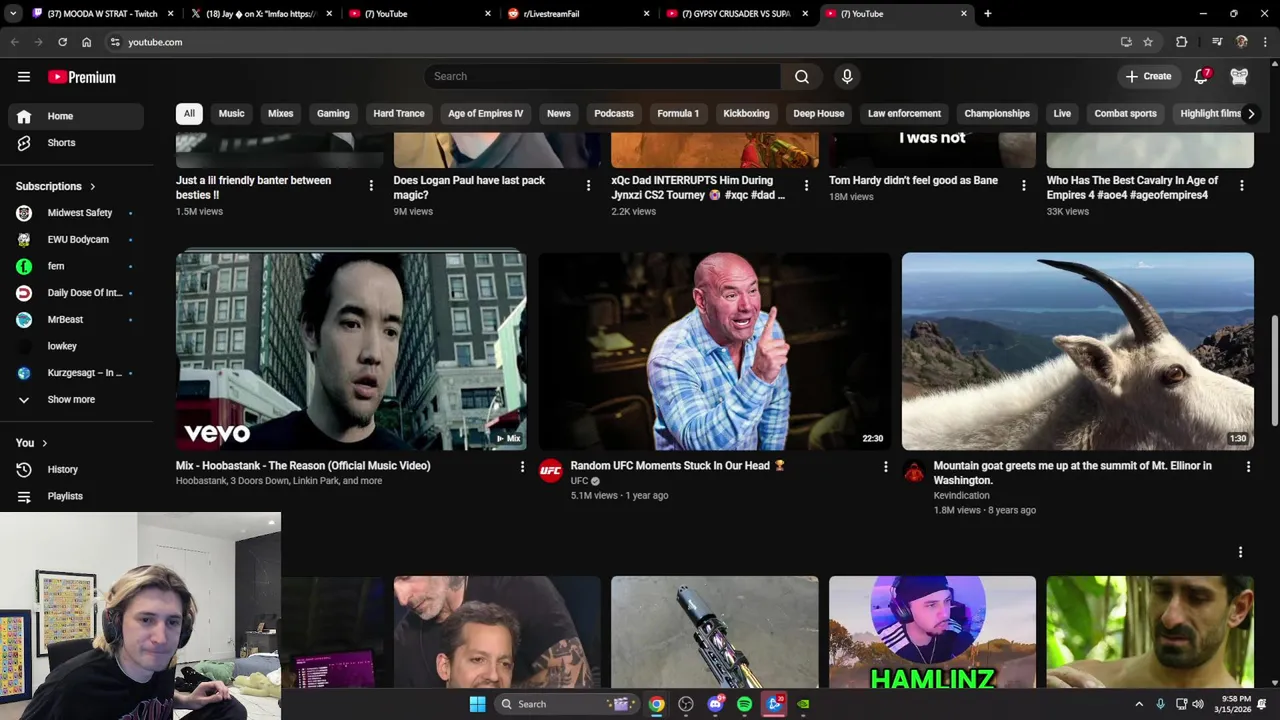Open Playlists in sidebar

point(76,496)
